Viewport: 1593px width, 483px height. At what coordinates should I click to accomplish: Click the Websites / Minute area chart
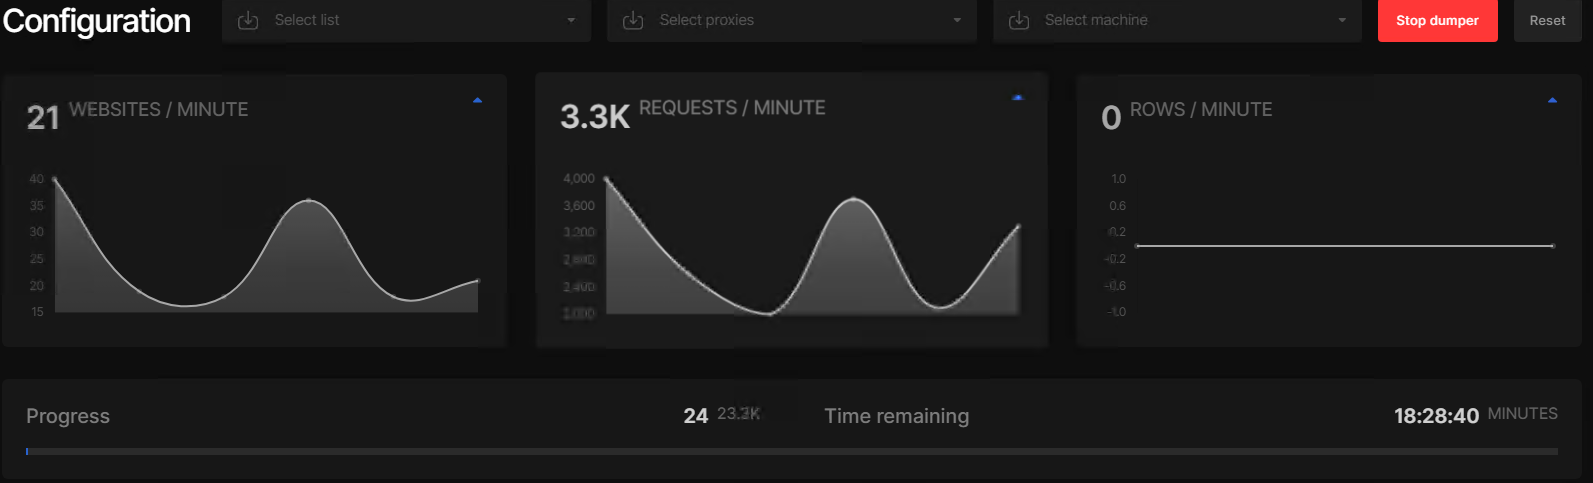point(266,260)
